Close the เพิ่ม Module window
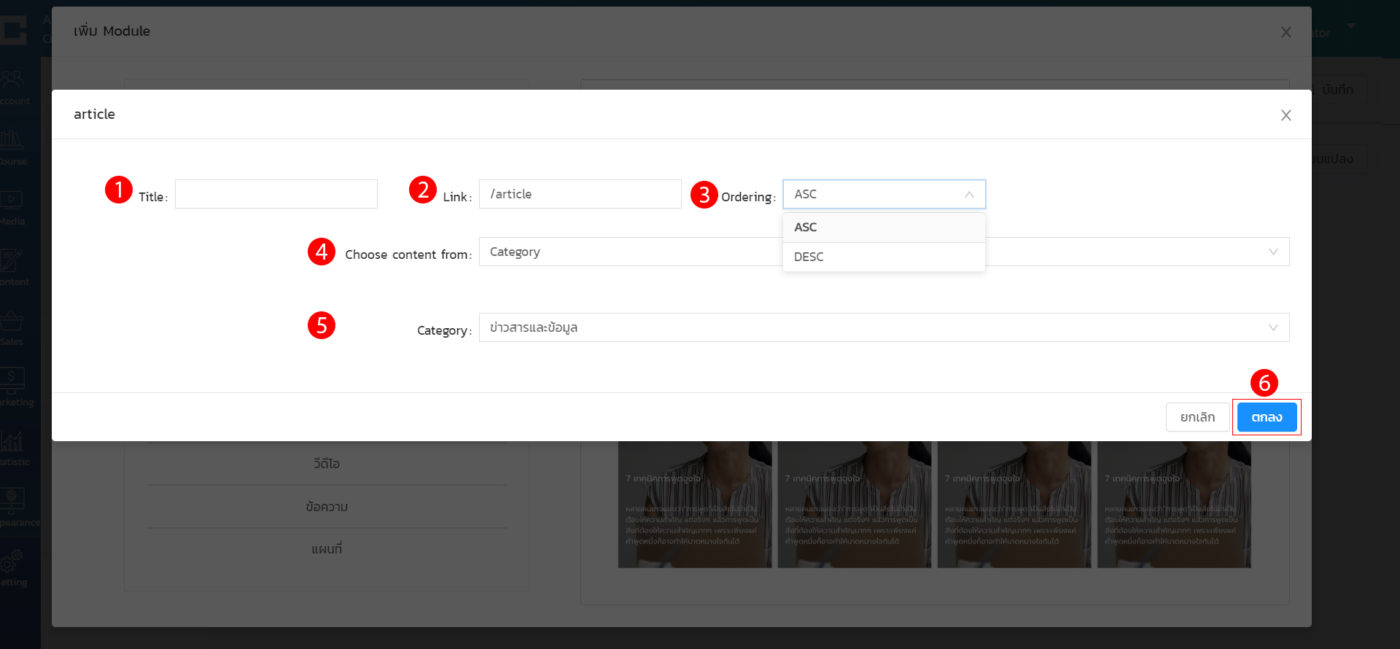This screenshot has width=1400, height=649. [1286, 32]
